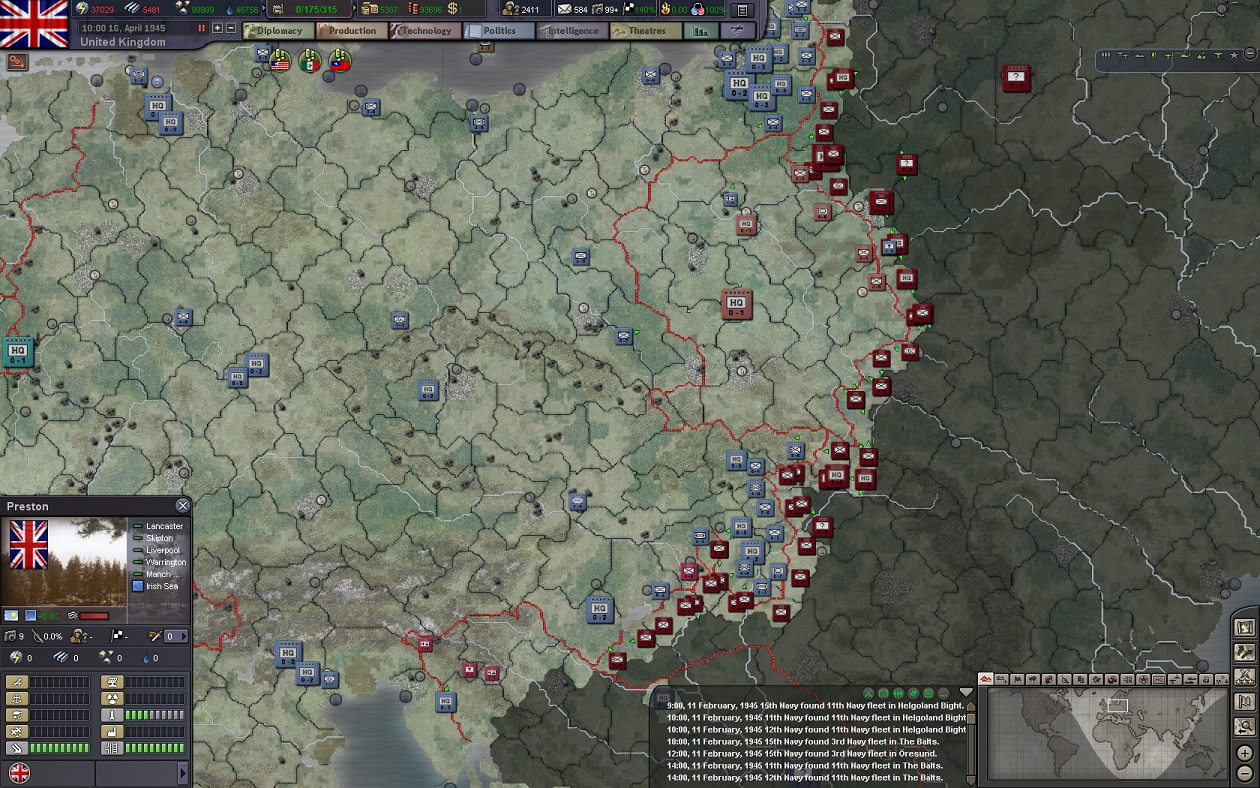Switch to the Technology tab
Image resolution: width=1260 pixels, height=788 pixels.
tap(424, 31)
